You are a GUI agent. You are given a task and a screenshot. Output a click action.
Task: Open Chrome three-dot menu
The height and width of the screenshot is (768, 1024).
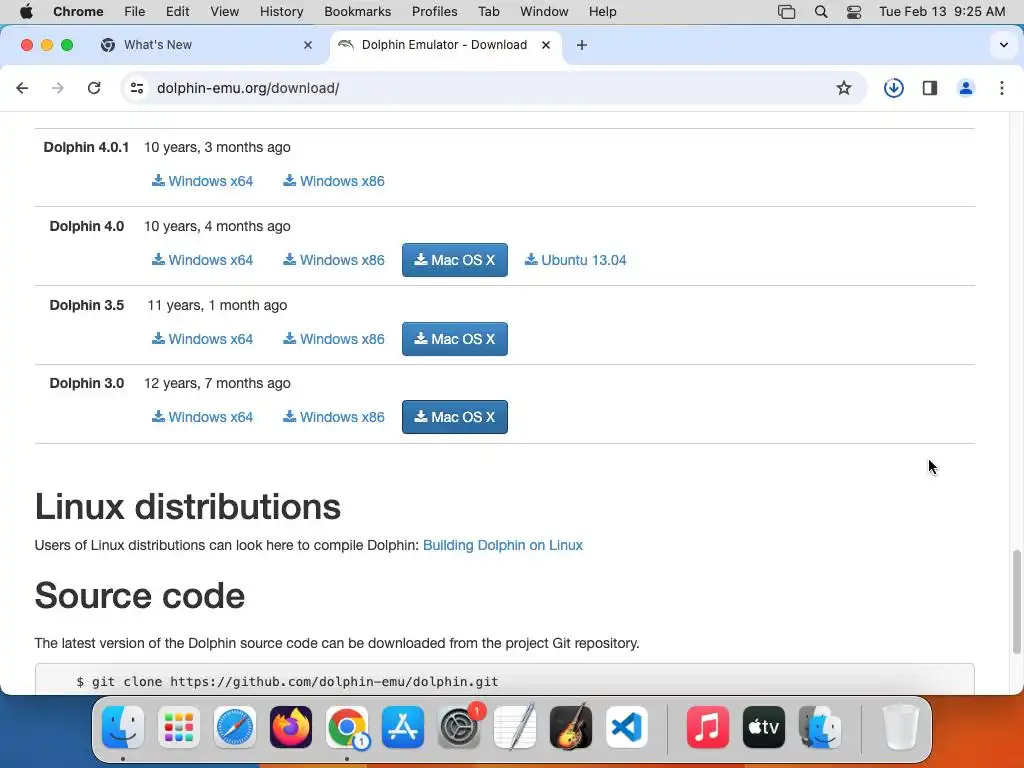pyautogui.click(x=1002, y=88)
